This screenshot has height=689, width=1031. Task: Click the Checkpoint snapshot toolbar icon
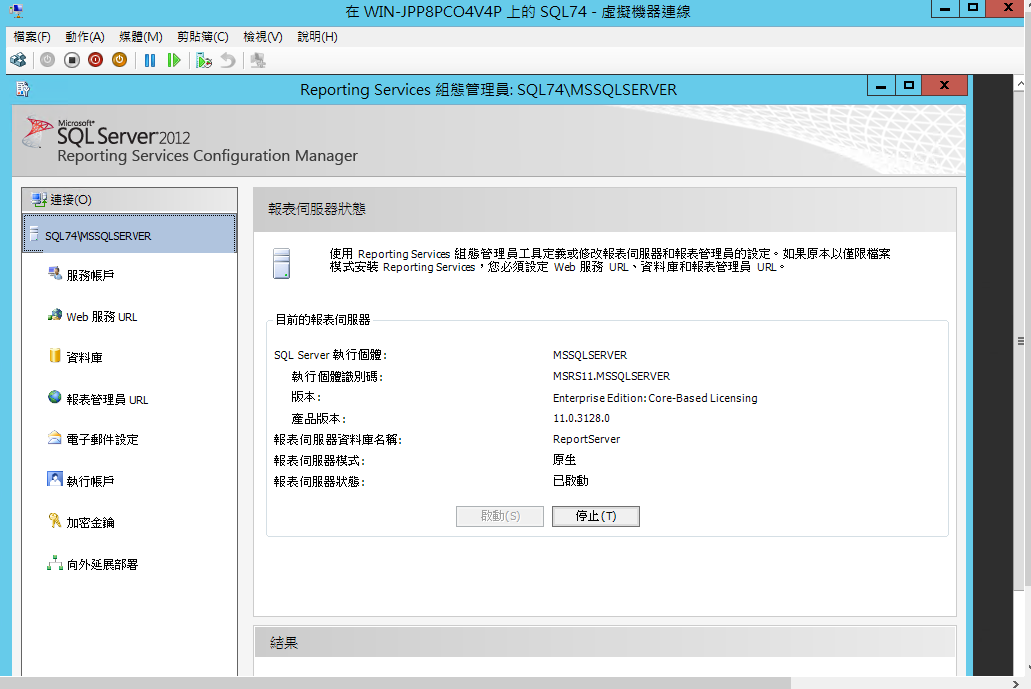[204, 60]
